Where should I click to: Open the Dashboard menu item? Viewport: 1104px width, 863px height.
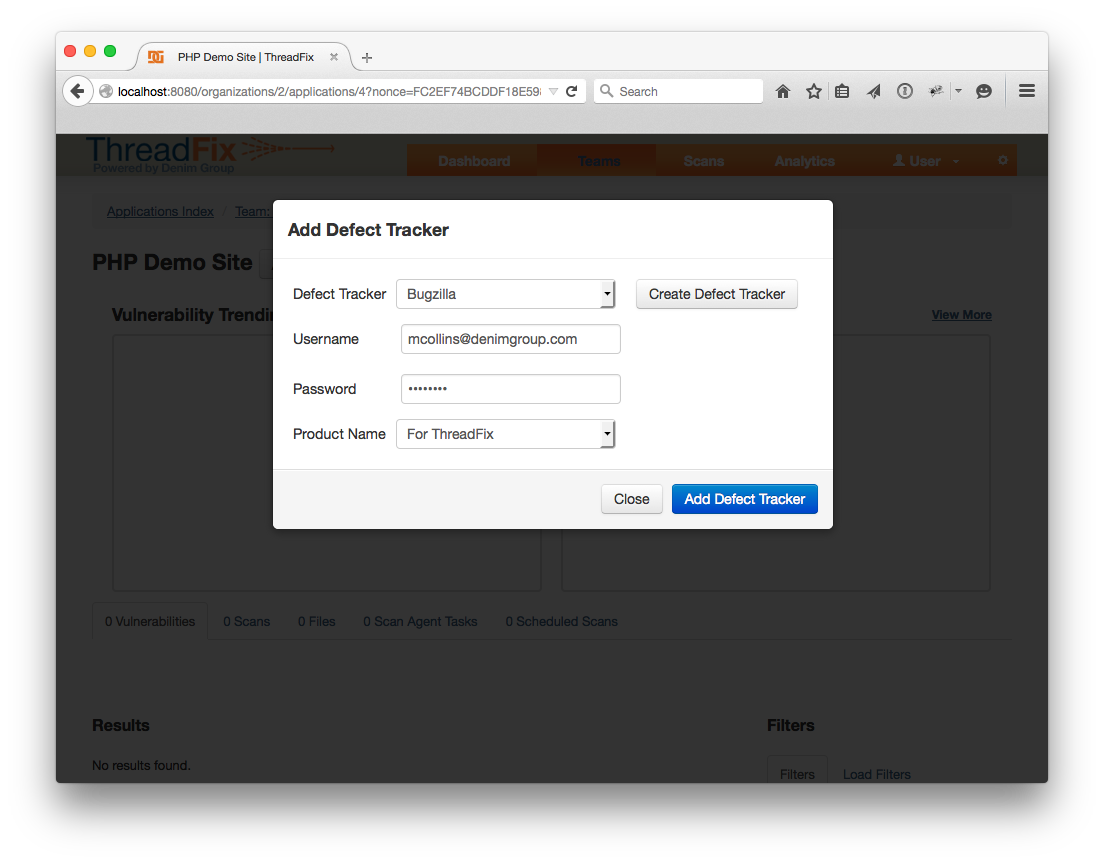474,161
